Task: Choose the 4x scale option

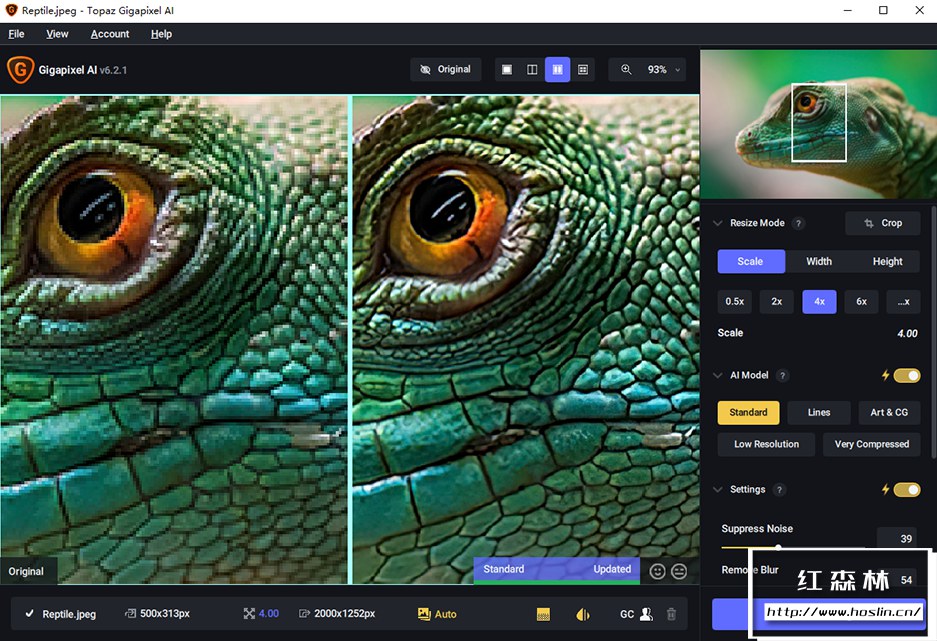Action: click(x=819, y=302)
